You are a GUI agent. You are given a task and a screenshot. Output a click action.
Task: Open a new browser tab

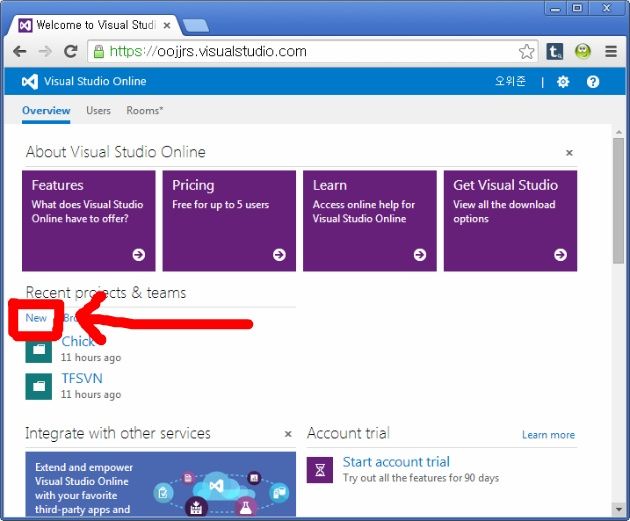click(x=196, y=25)
